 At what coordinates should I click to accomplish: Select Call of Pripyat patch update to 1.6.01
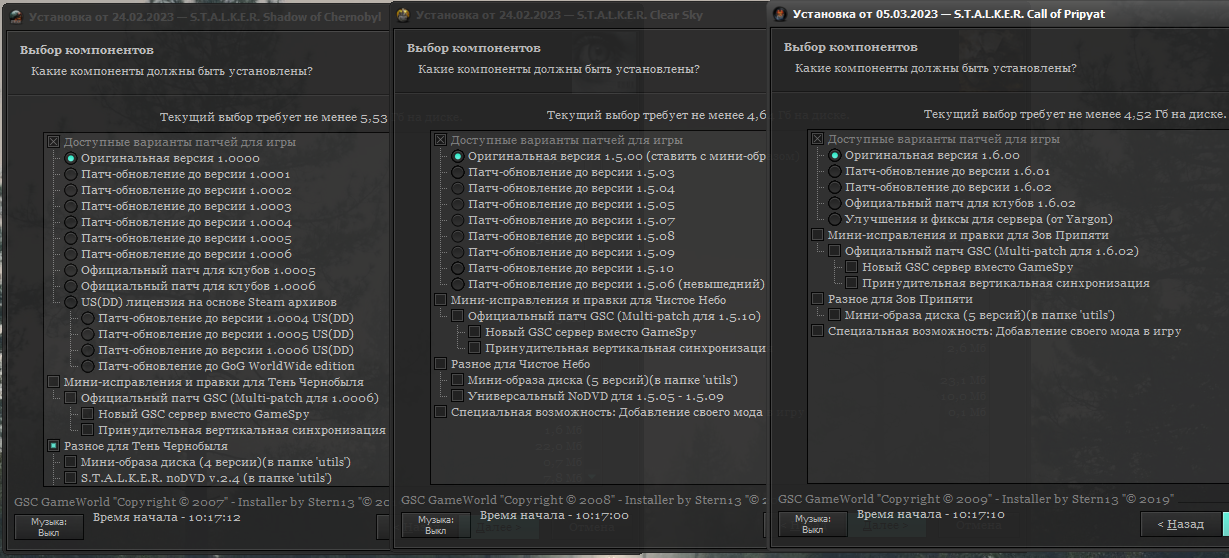click(x=835, y=171)
